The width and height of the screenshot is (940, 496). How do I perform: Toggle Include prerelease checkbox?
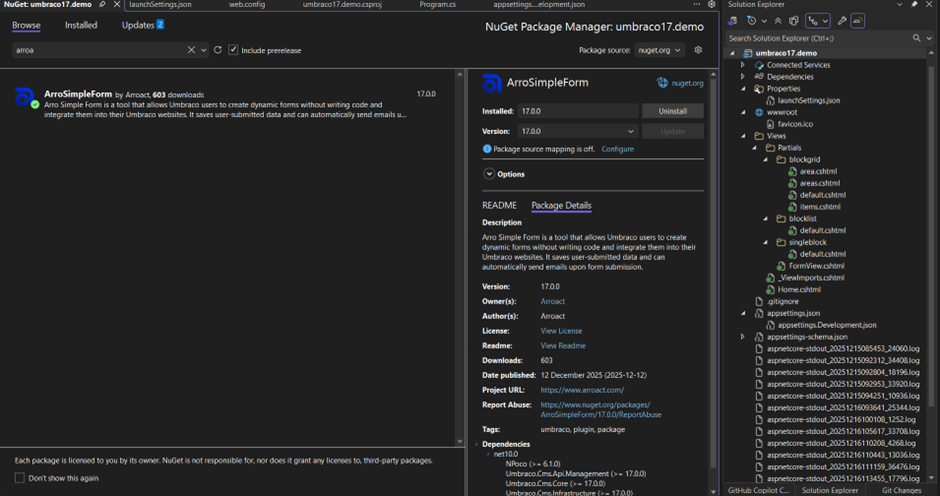click(233, 50)
